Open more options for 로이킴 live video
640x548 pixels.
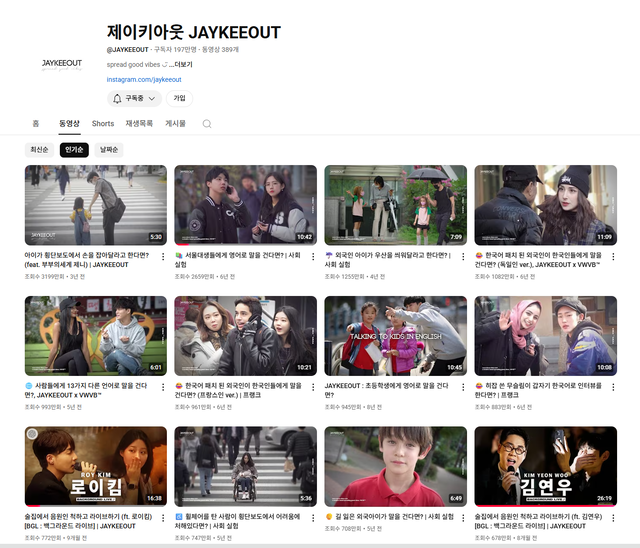click(x=163, y=518)
